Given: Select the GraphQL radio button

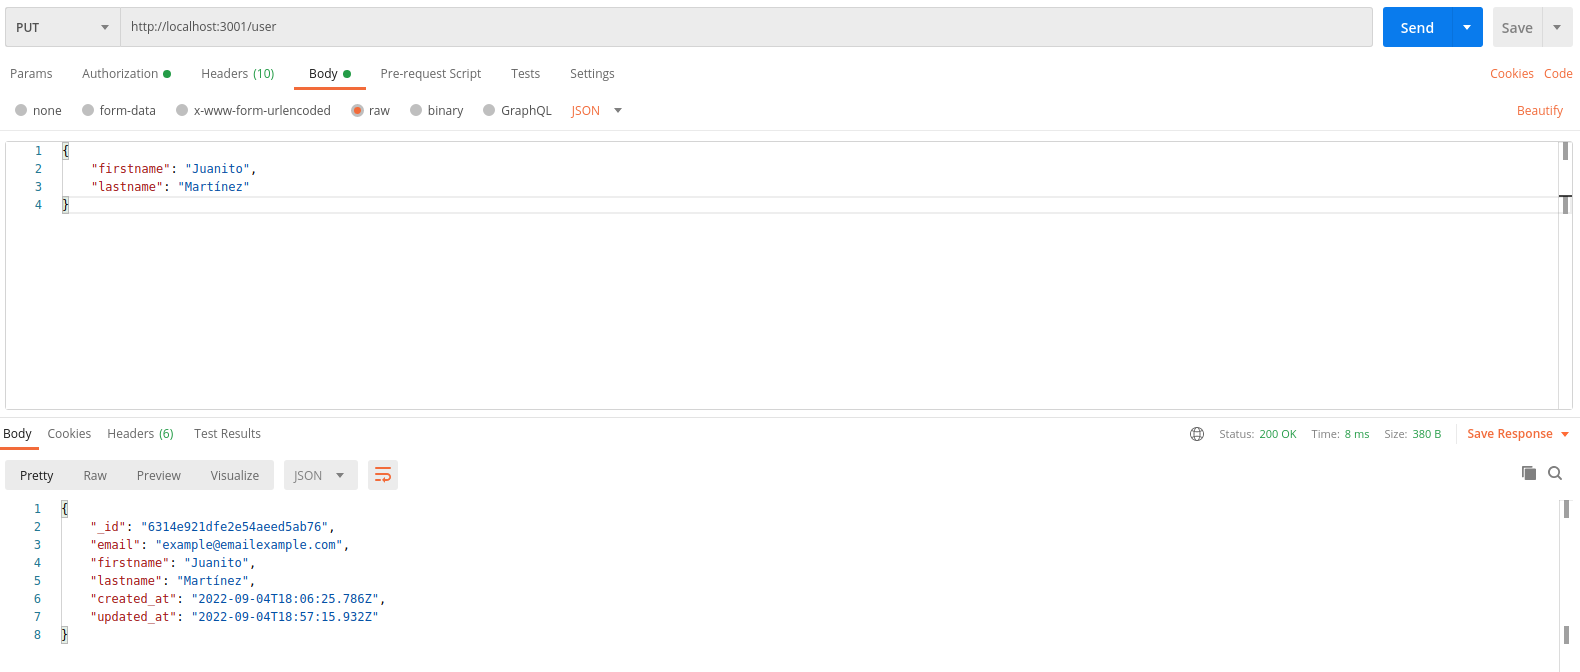Looking at the screenshot, I should 489,111.
